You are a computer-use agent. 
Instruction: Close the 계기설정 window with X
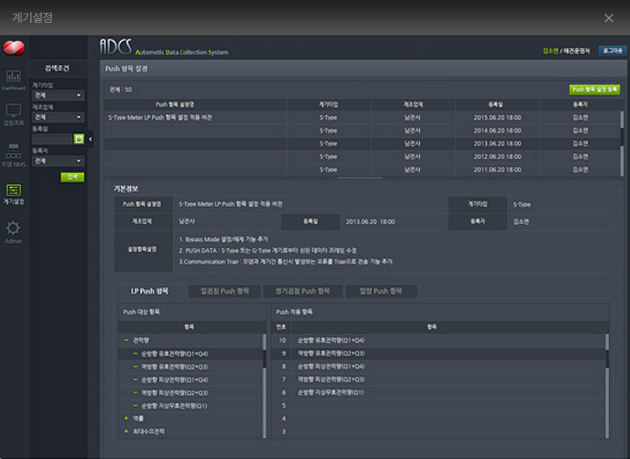[x=609, y=18]
